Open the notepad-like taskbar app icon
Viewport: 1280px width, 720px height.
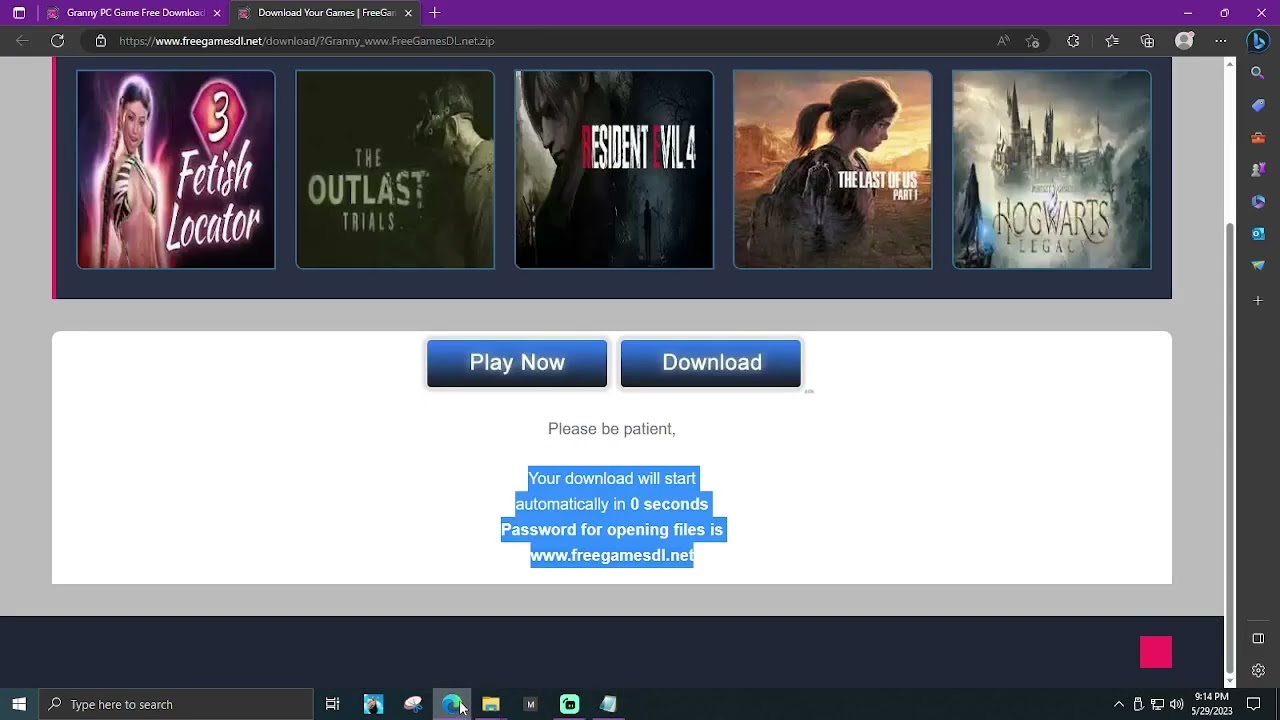[x=608, y=704]
